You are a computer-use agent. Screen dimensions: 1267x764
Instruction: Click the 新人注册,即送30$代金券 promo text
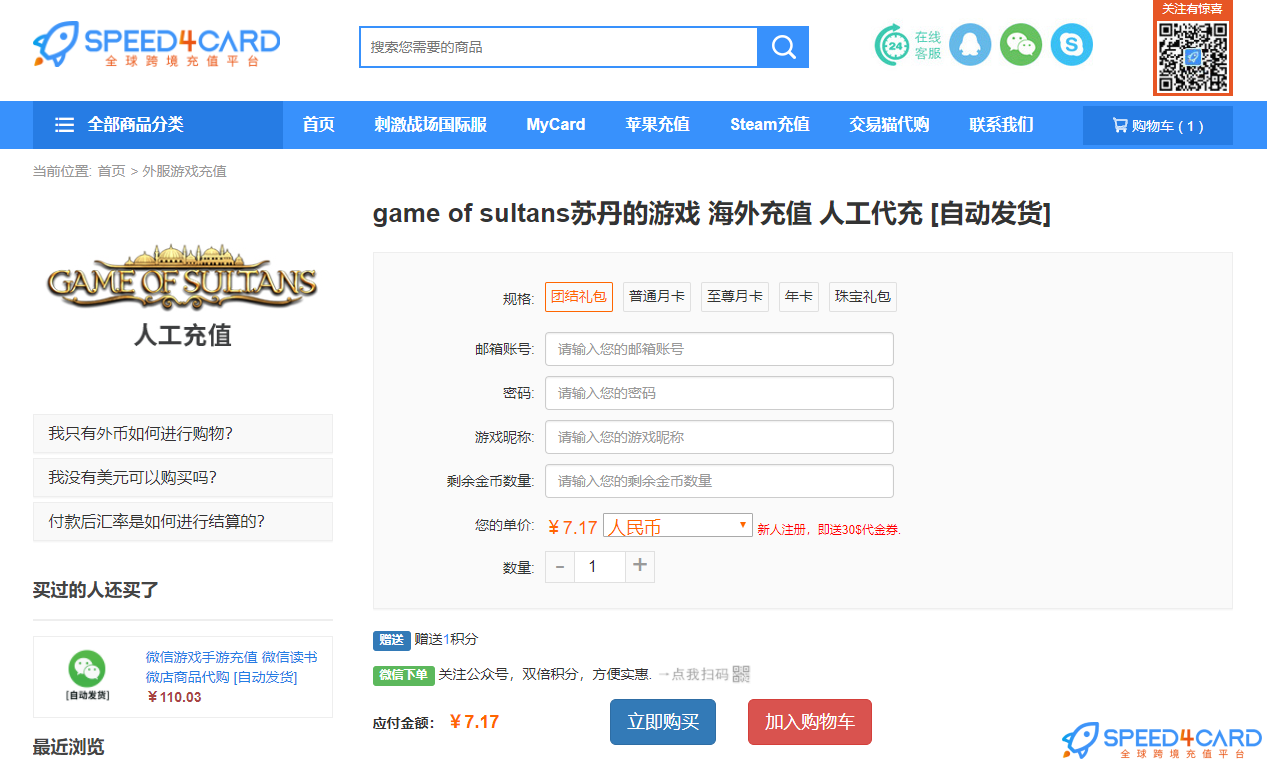[829, 530]
